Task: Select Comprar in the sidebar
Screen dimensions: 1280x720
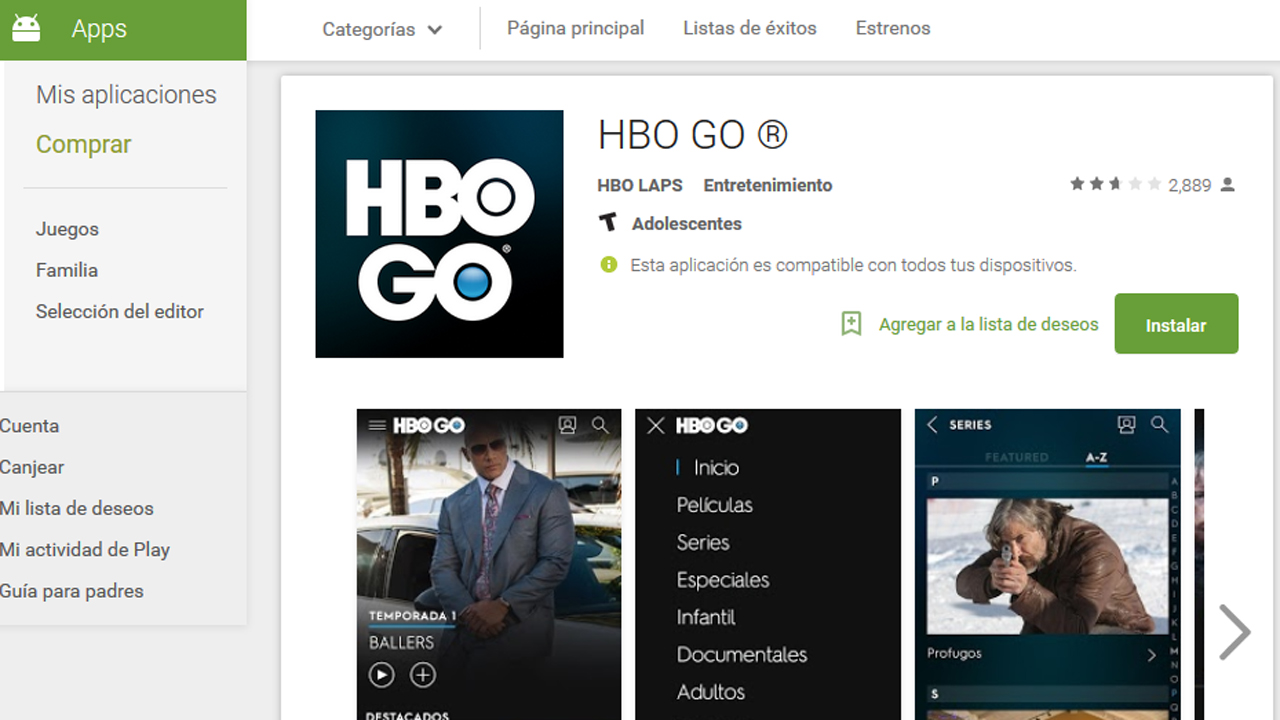Action: (x=84, y=145)
